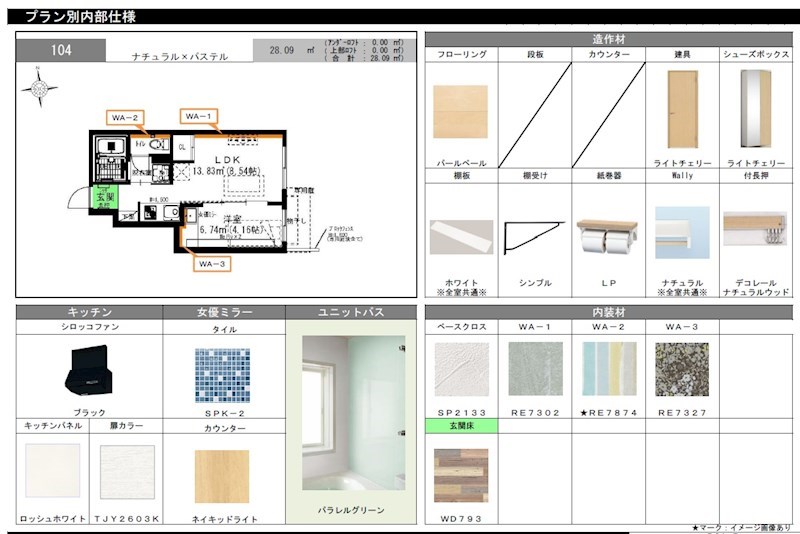Pick the SPK-2 blue mosaic tile swatch
Viewport: 800px width, 534px height.
(x=222, y=374)
